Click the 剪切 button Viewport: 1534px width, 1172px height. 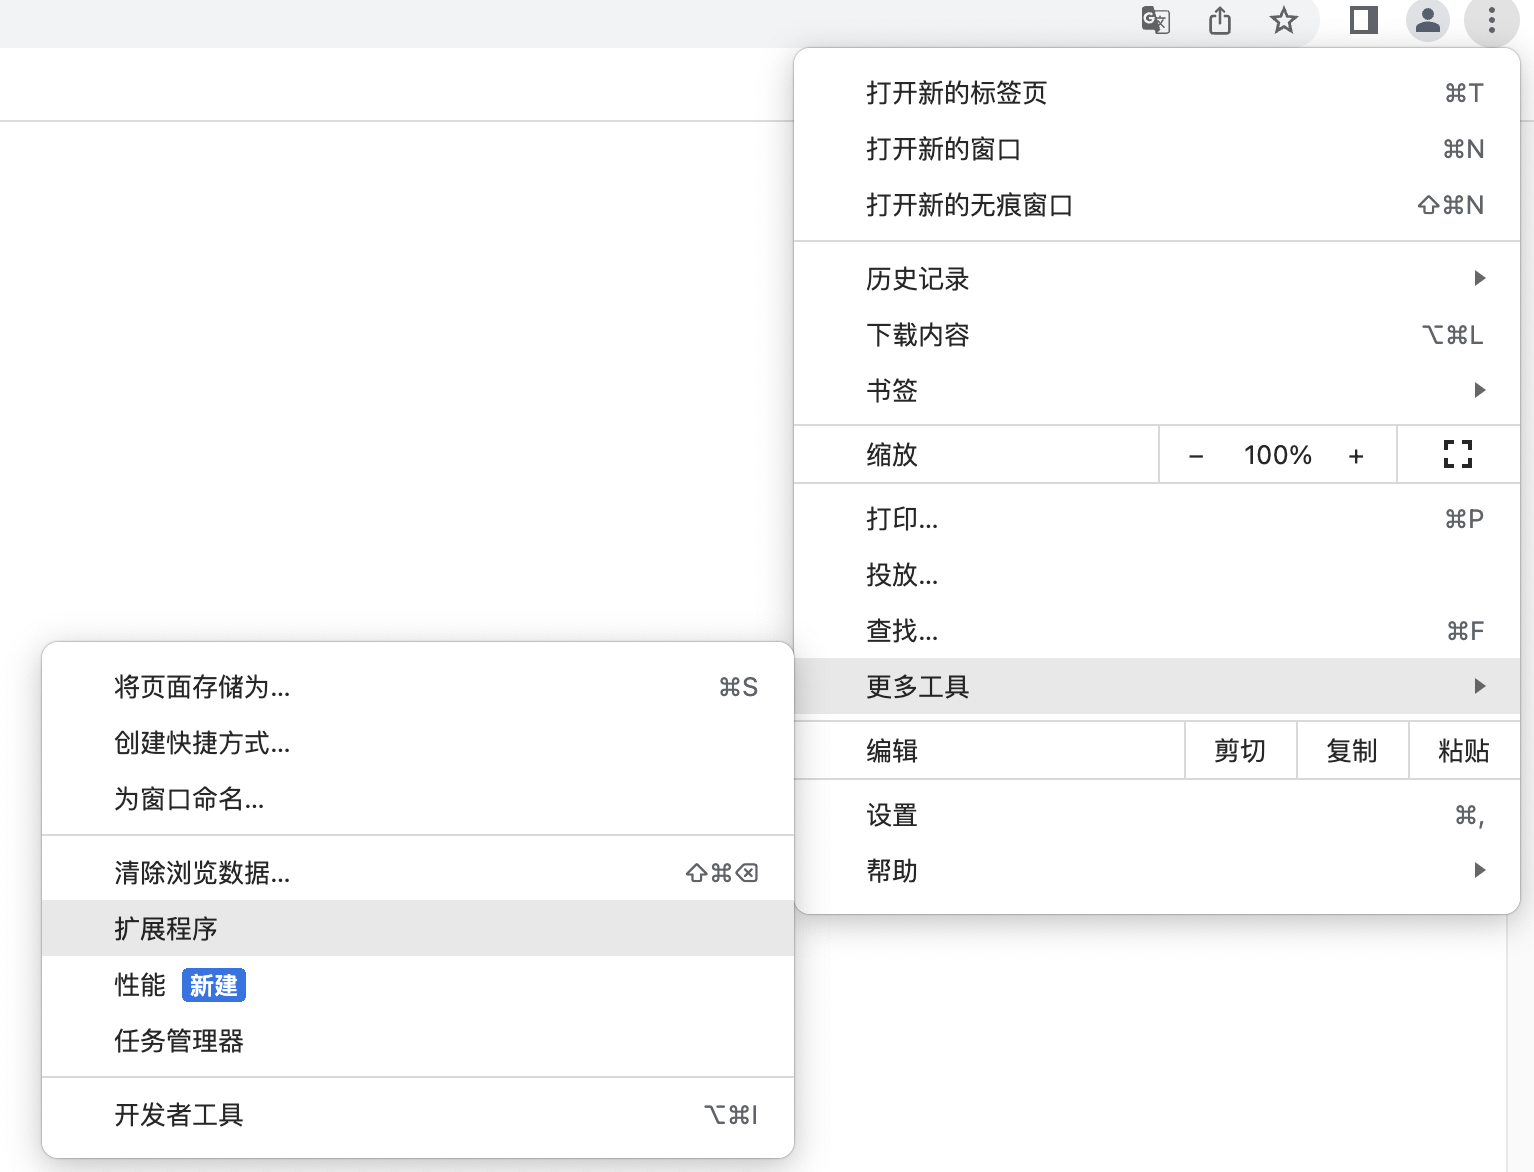(x=1240, y=750)
